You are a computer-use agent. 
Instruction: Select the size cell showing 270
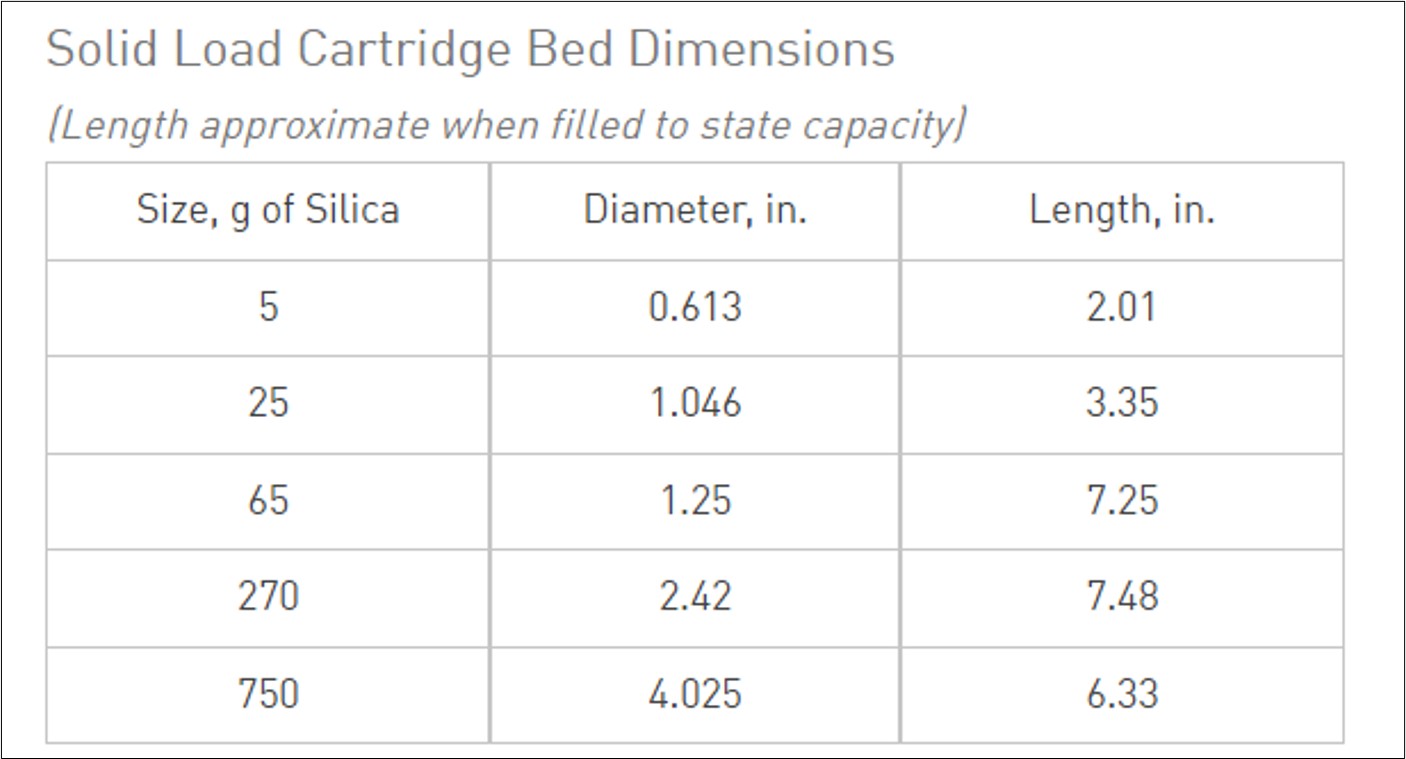point(268,596)
